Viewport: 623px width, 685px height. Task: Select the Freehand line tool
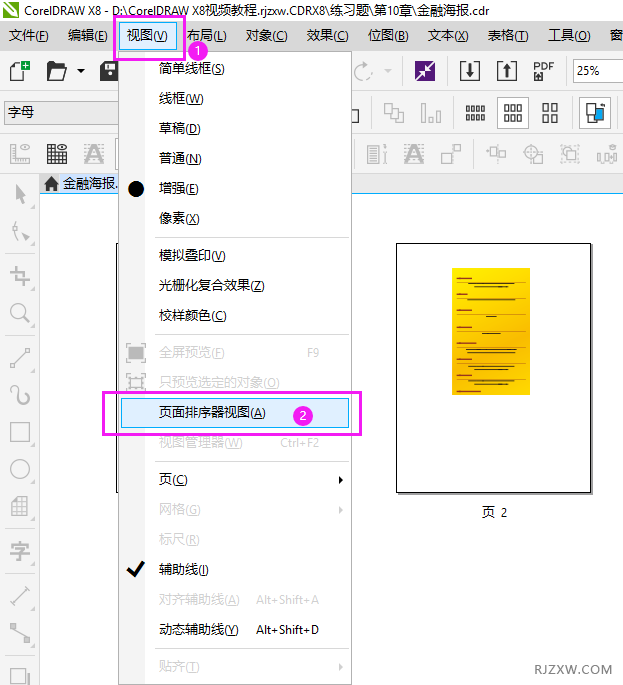tap(20, 358)
